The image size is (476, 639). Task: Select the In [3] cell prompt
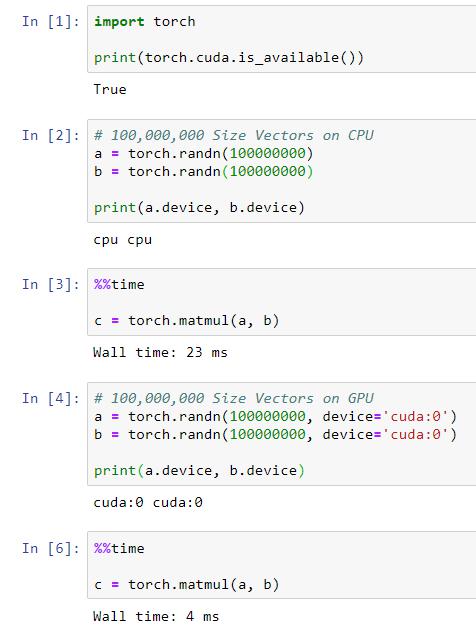click(51, 284)
